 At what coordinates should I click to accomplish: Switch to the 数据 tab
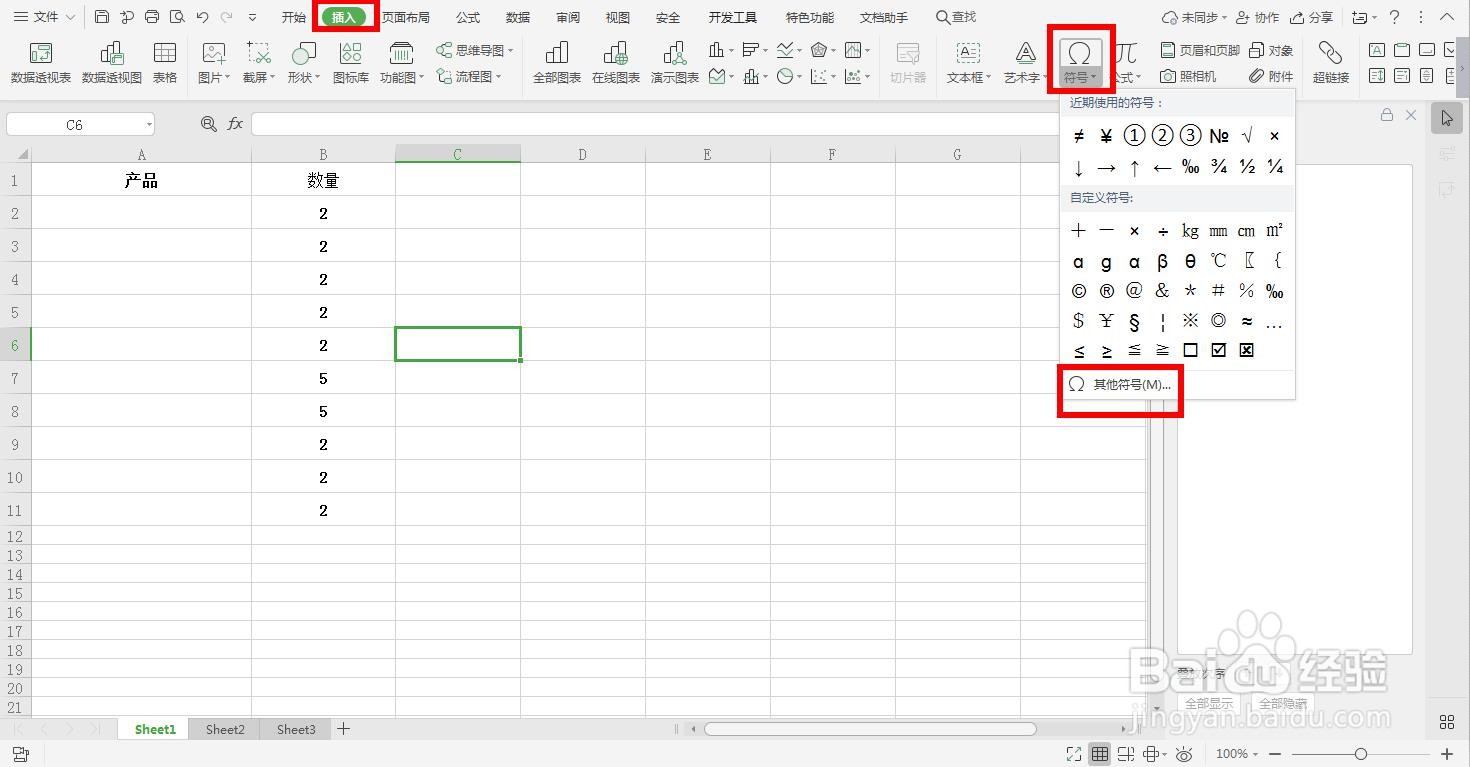tap(518, 17)
